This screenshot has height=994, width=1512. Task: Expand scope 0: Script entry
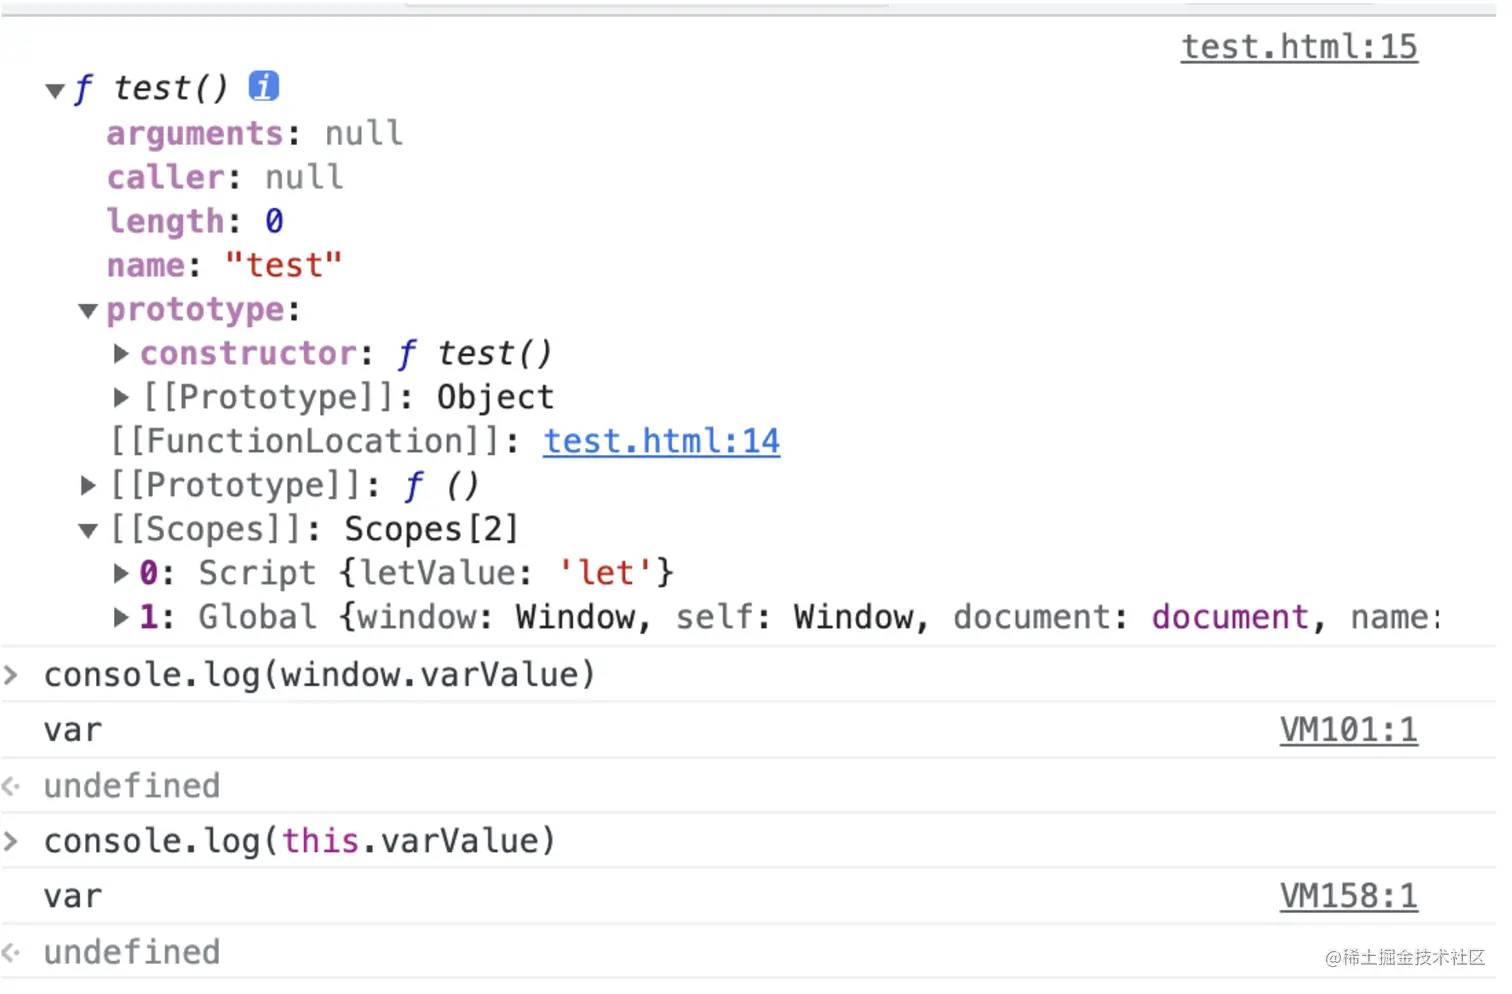121,574
